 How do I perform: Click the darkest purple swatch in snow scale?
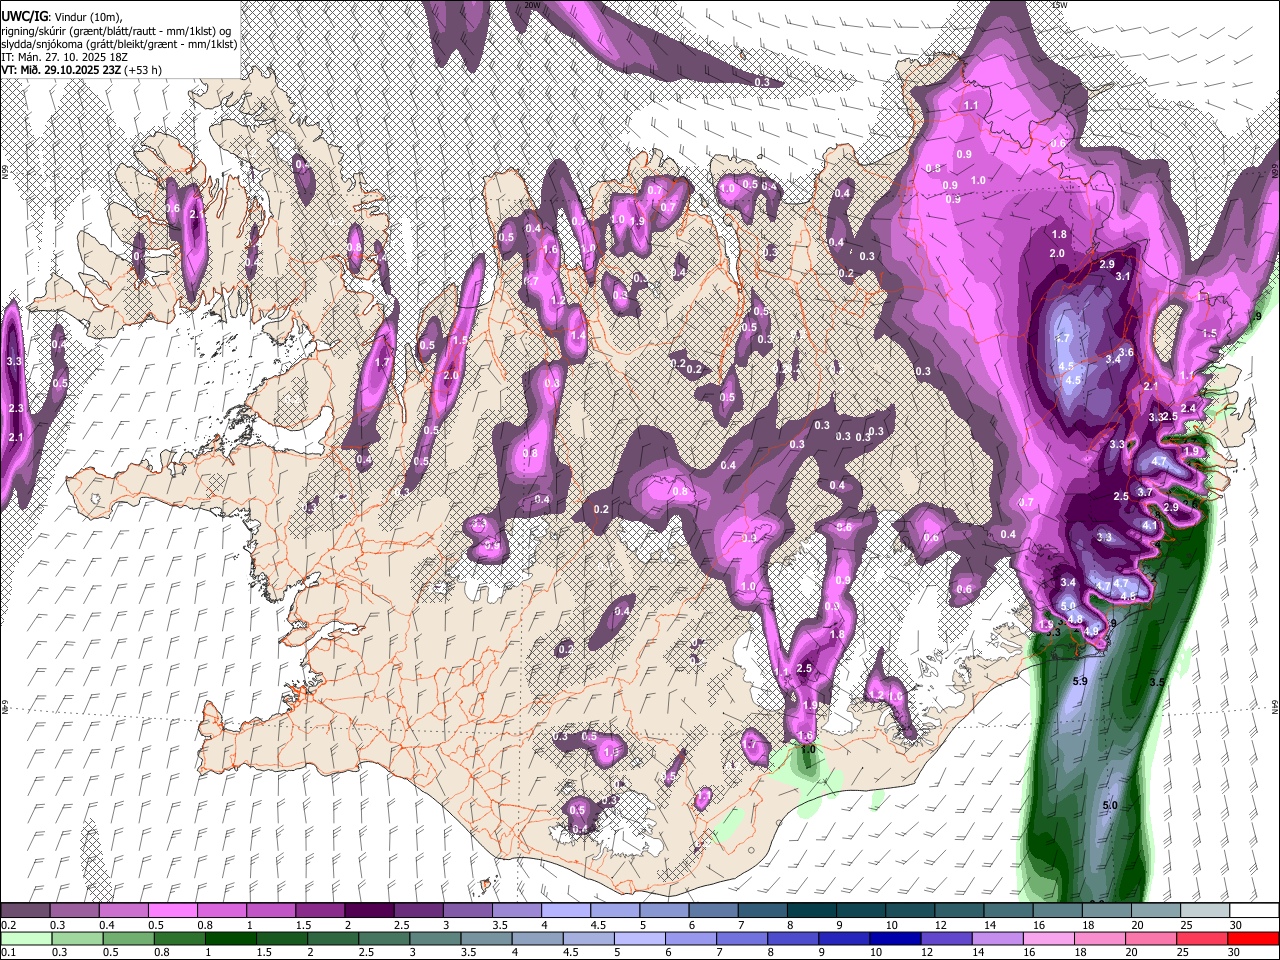click(369, 910)
